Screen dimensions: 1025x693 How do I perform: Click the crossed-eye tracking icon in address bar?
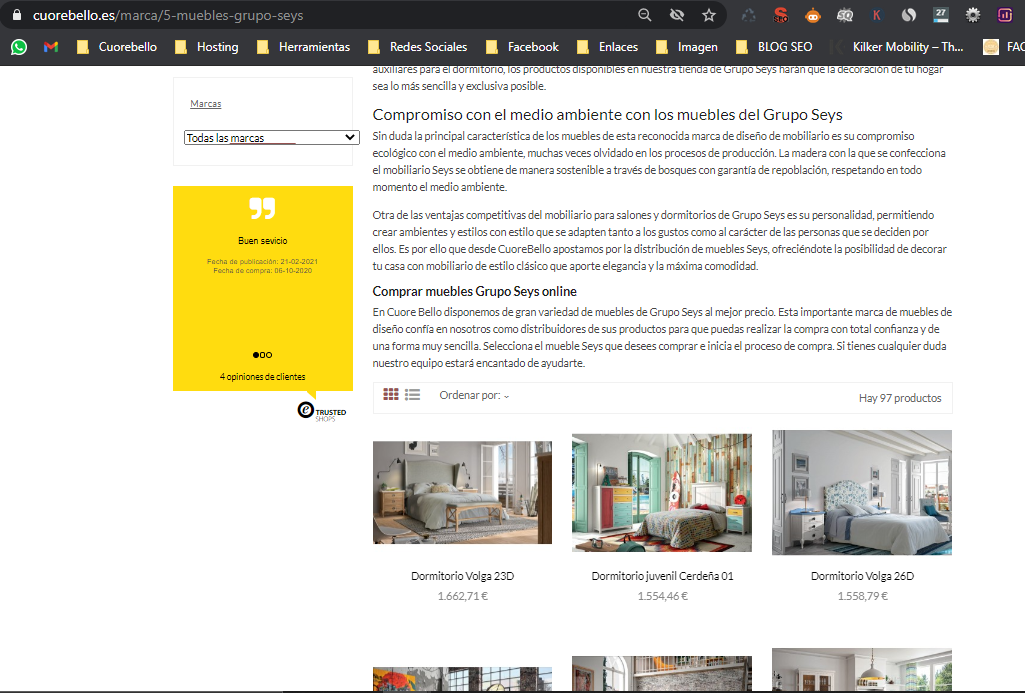click(677, 15)
